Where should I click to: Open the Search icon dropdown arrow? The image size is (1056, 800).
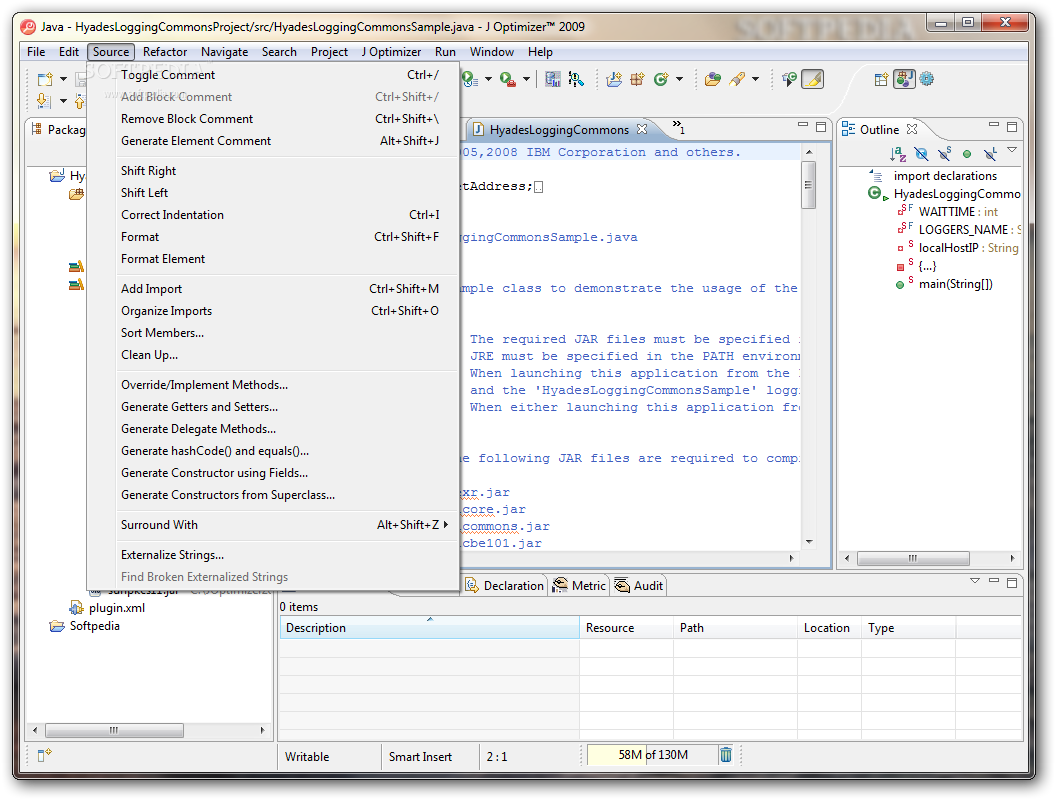pos(755,79)
